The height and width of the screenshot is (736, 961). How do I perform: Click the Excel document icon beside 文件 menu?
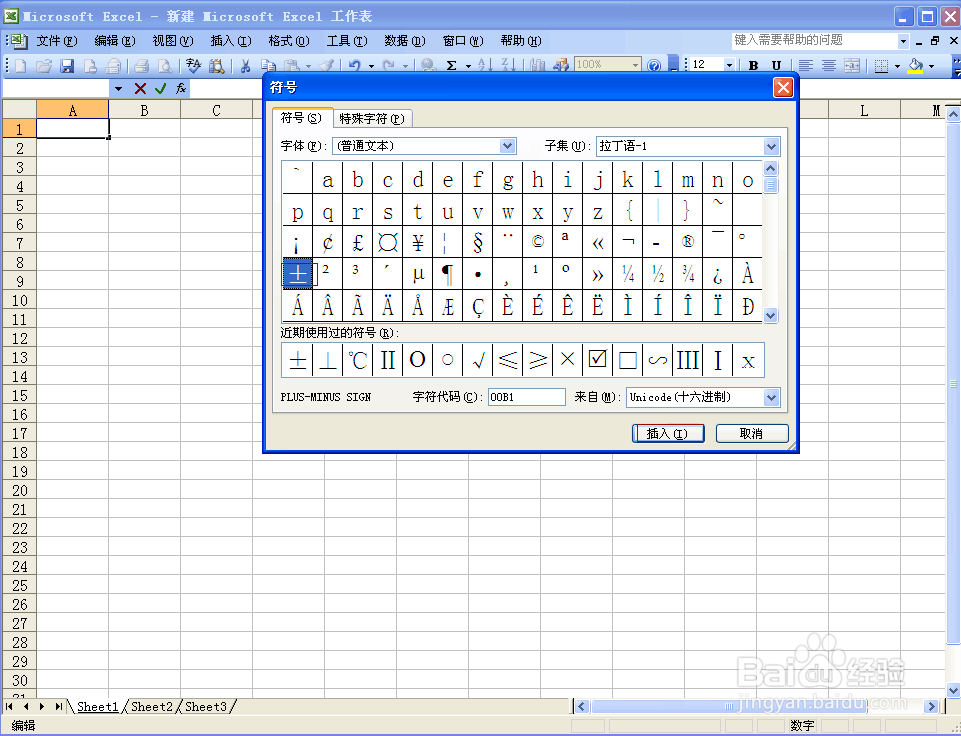pos(19,41)
